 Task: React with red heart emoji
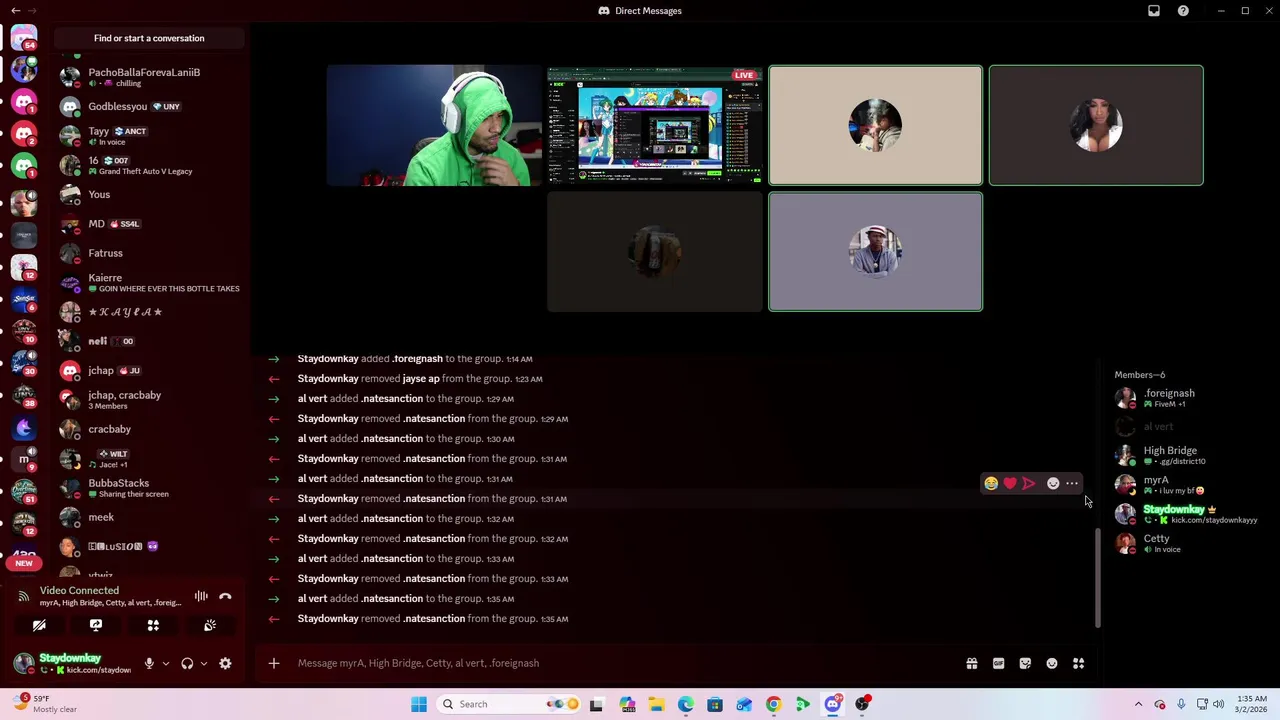(x=1010, y=484)
